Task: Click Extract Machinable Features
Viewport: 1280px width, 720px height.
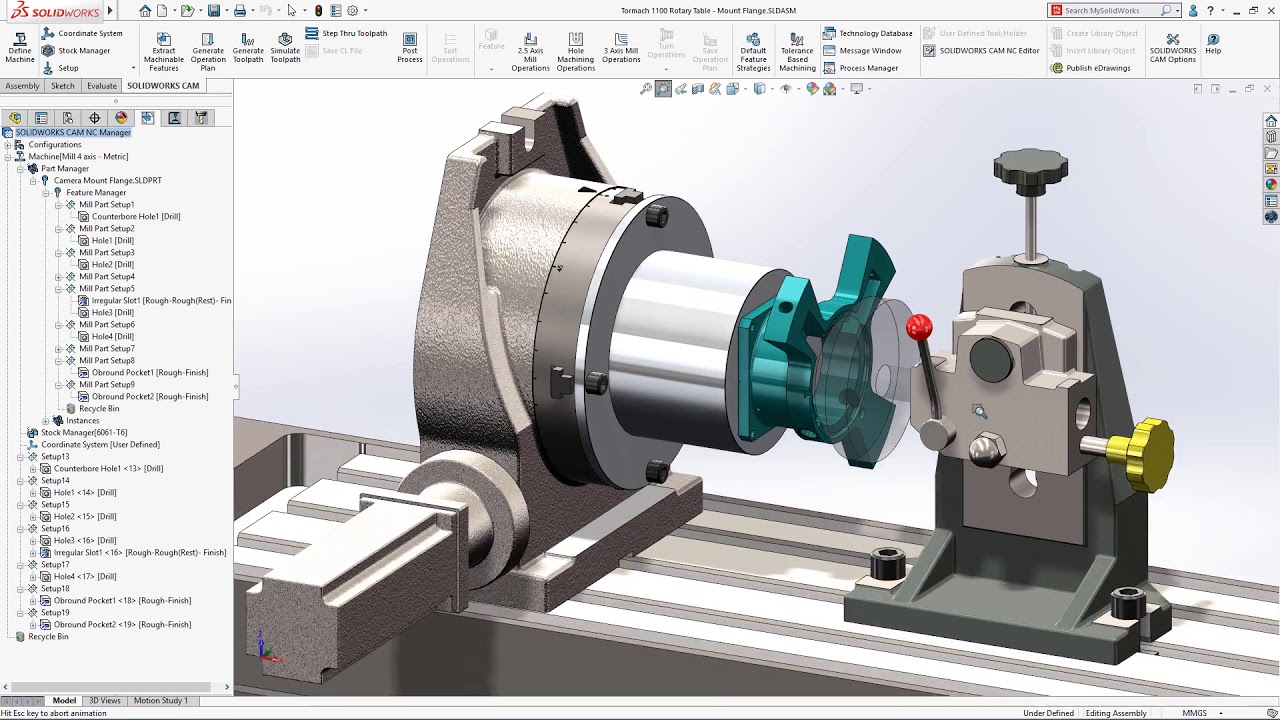Action: [164, 52]
